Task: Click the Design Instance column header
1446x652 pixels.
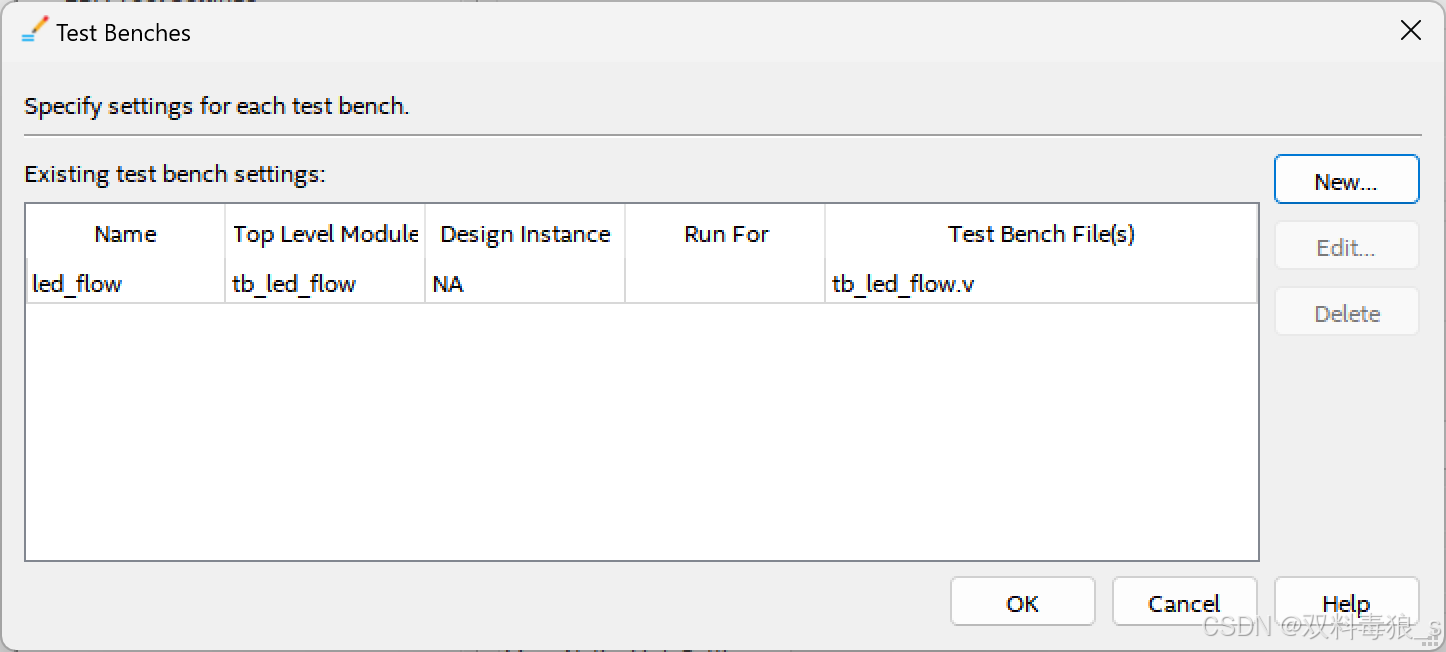Action: (525, 234)
